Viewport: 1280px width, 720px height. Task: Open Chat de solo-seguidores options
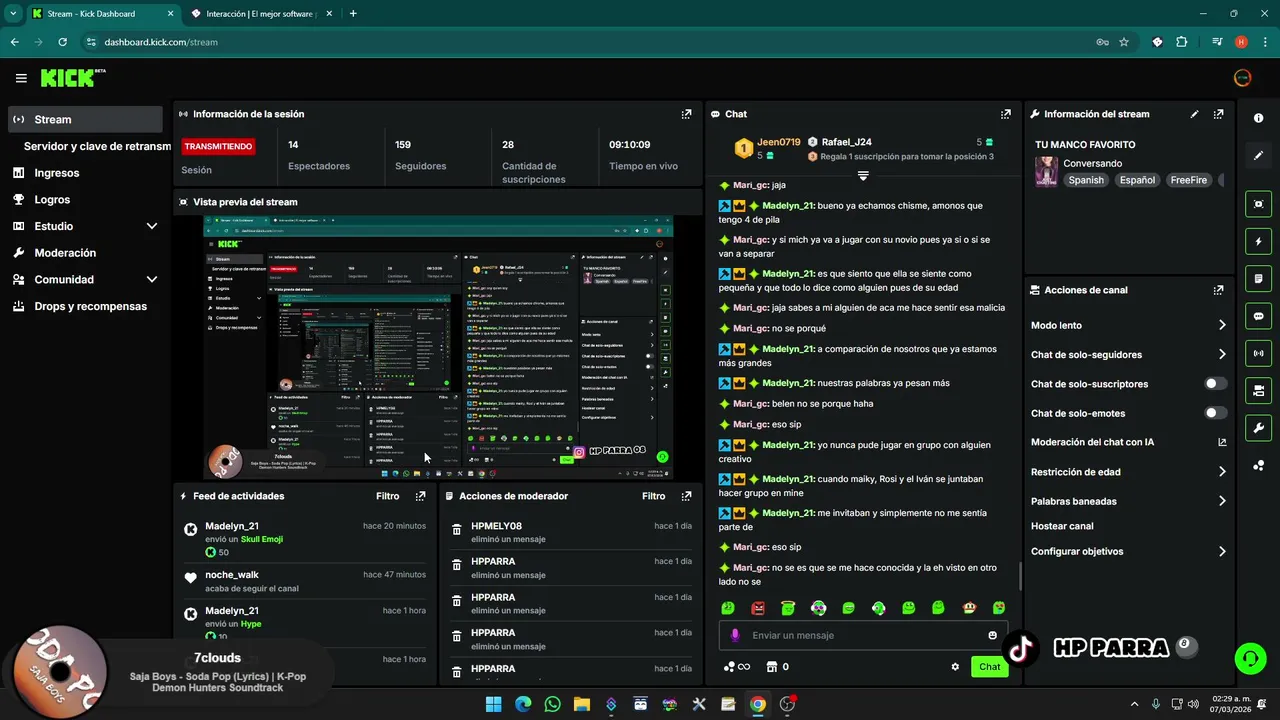[1128, 354]
